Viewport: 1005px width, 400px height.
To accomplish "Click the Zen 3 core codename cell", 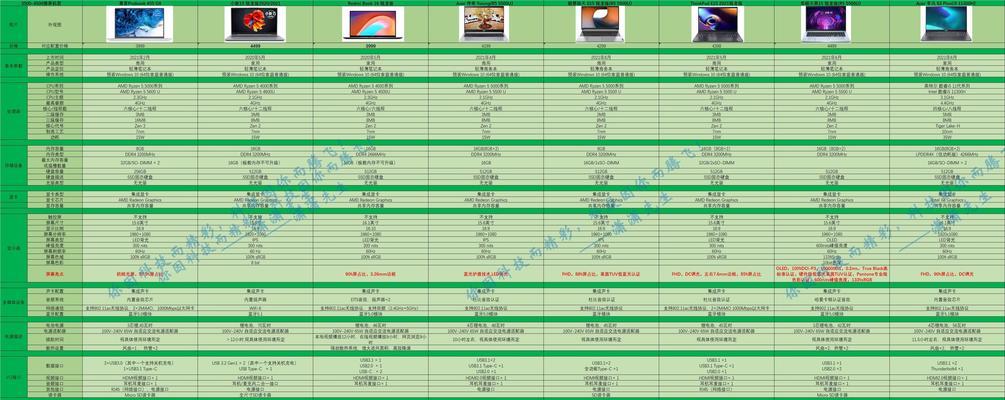I will coord(140,125).
